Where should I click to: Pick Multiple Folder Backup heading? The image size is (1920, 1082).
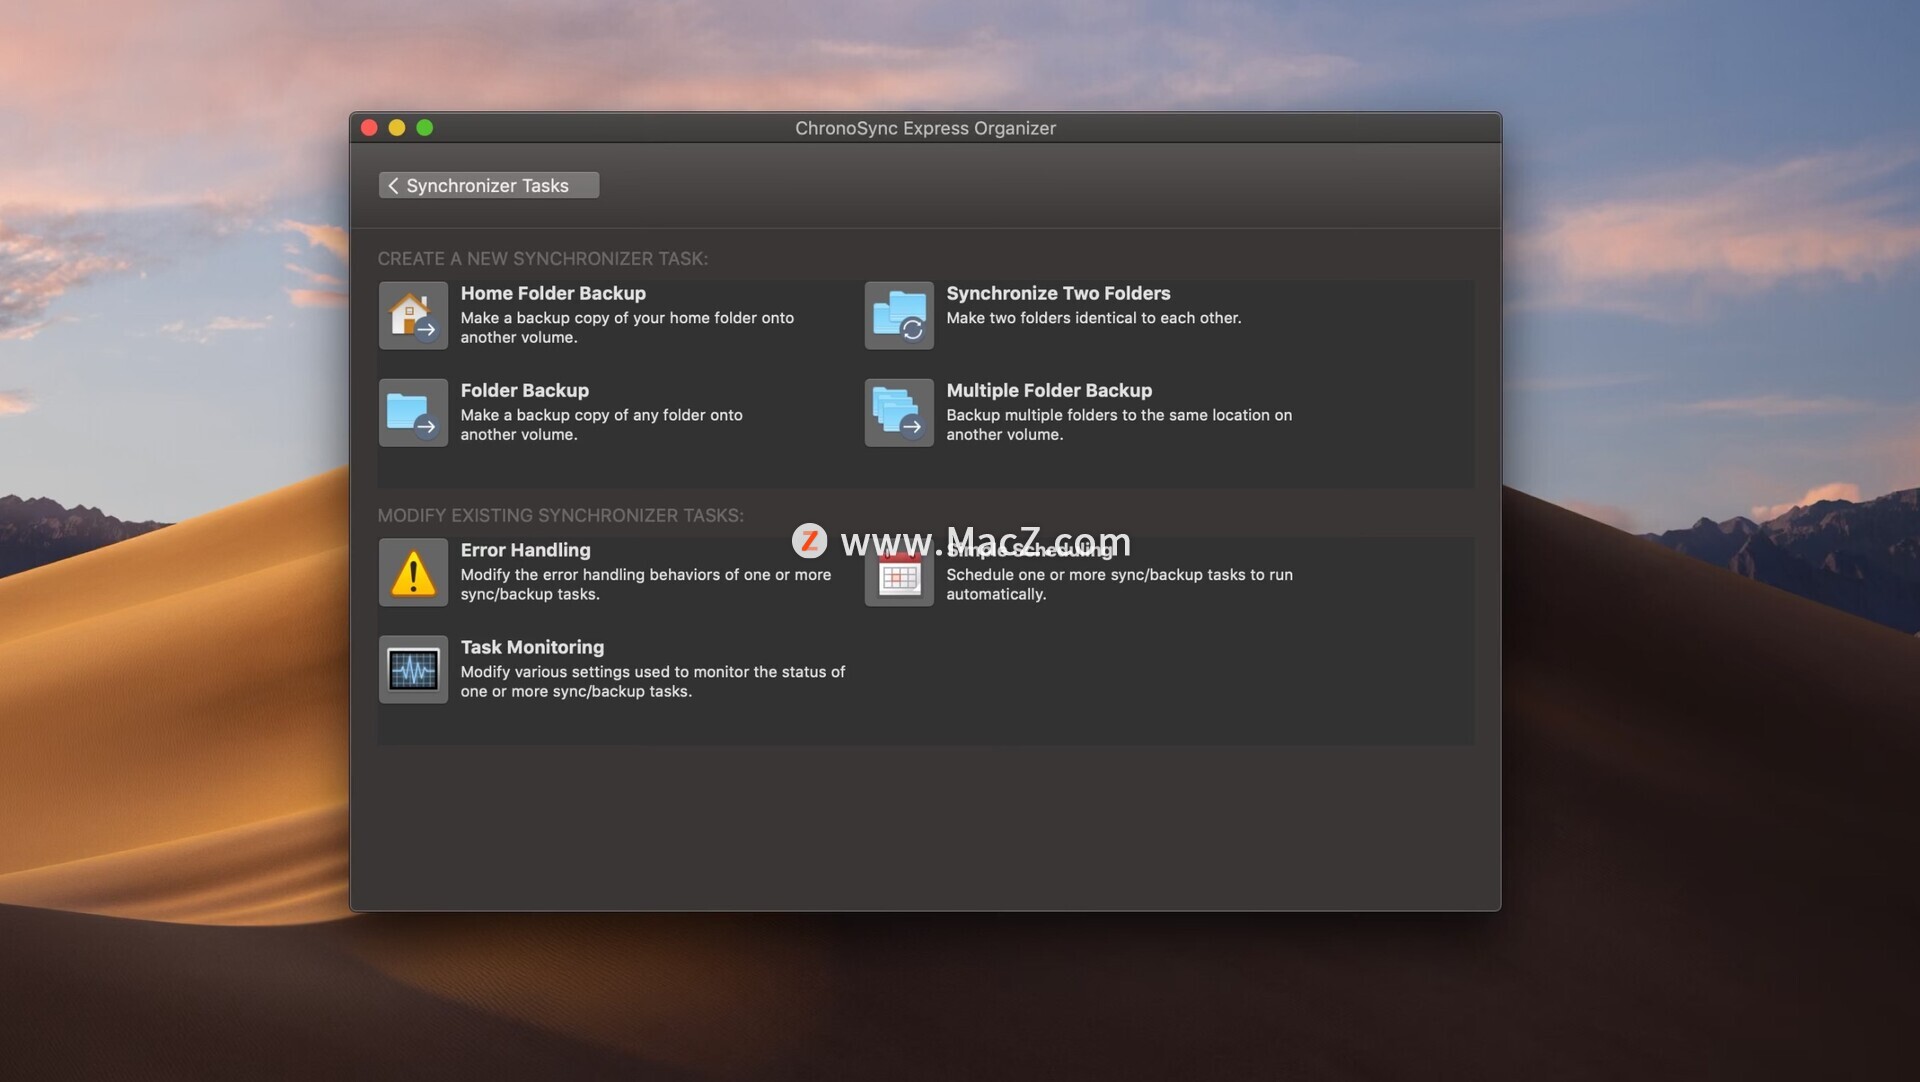pos(1049,390)
